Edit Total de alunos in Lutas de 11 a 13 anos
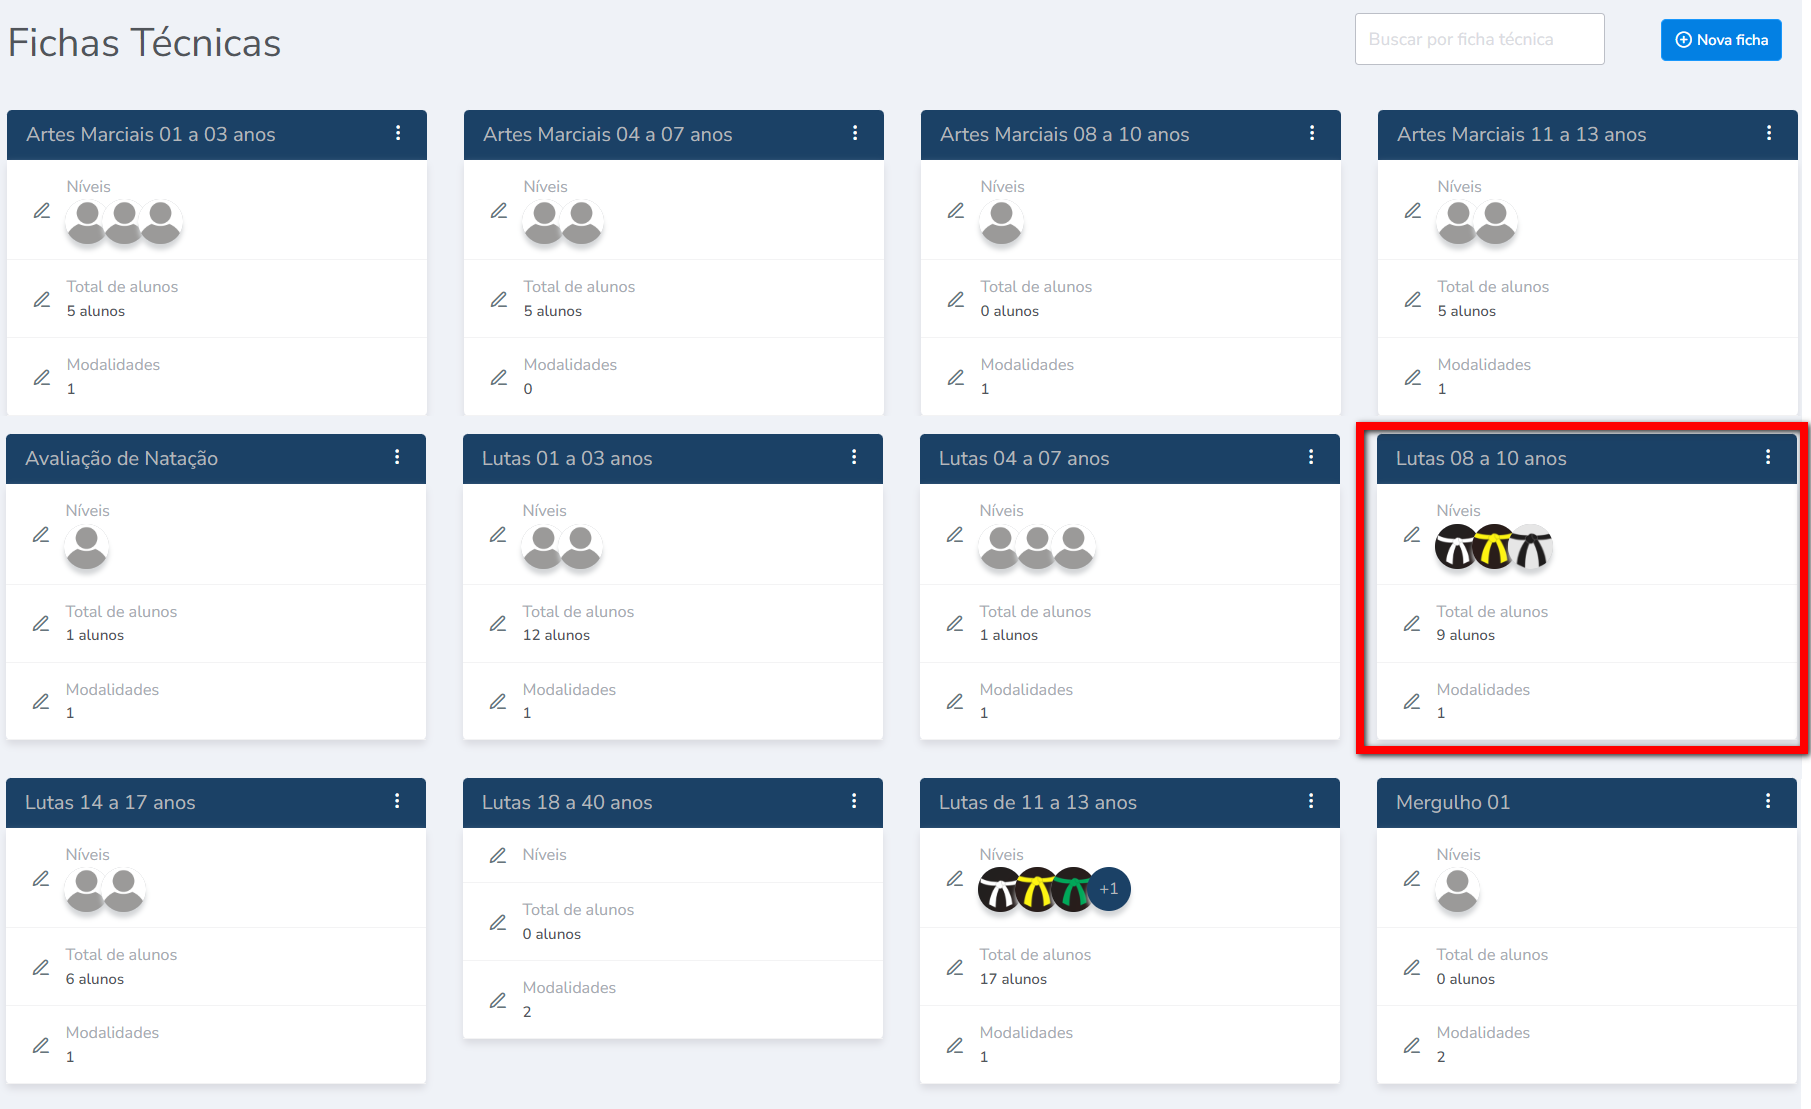1811x1109 pixels. pos(955,967)
